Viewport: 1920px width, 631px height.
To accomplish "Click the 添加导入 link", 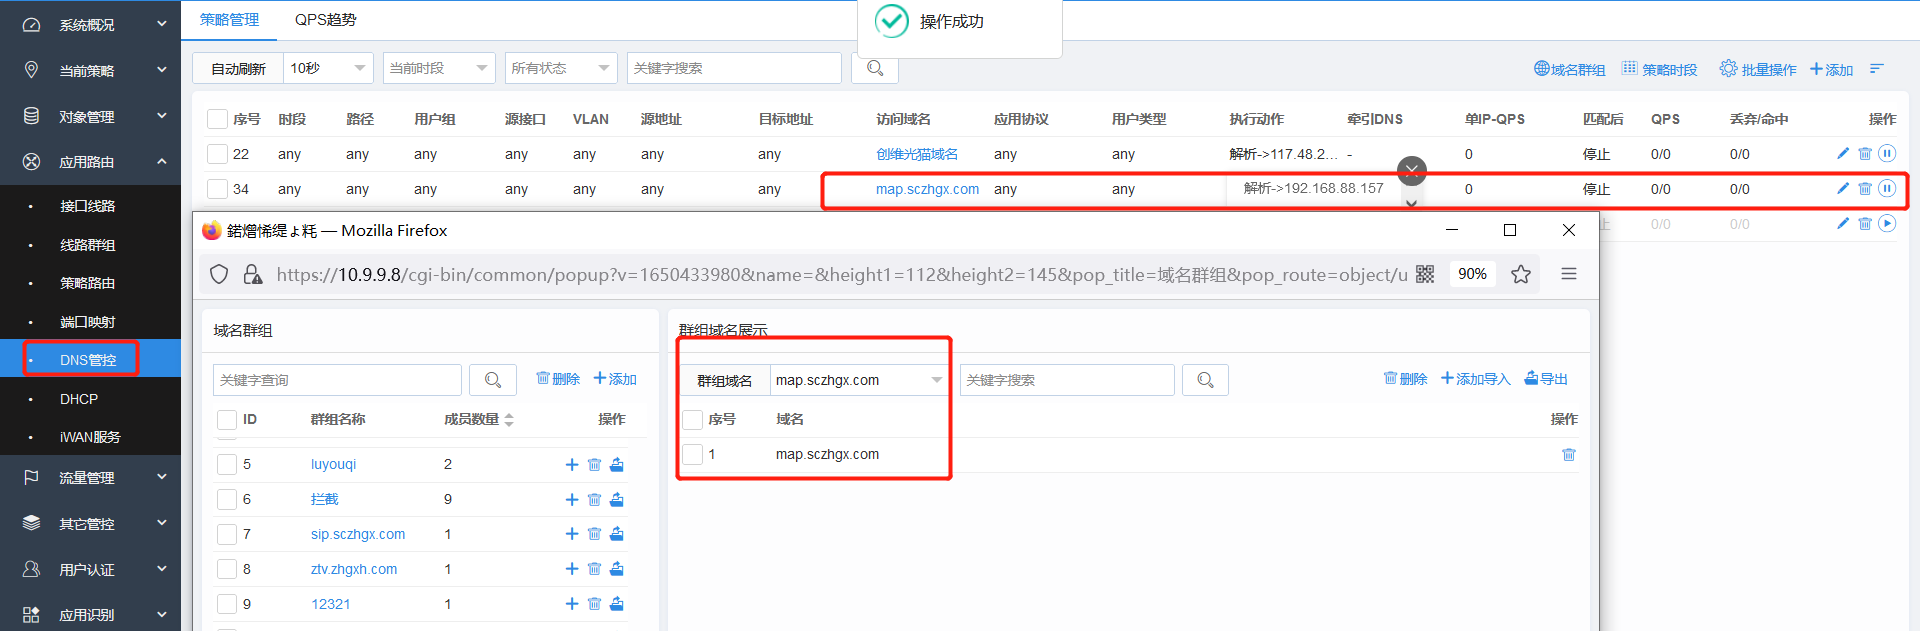I will (x=1475, y=379).
